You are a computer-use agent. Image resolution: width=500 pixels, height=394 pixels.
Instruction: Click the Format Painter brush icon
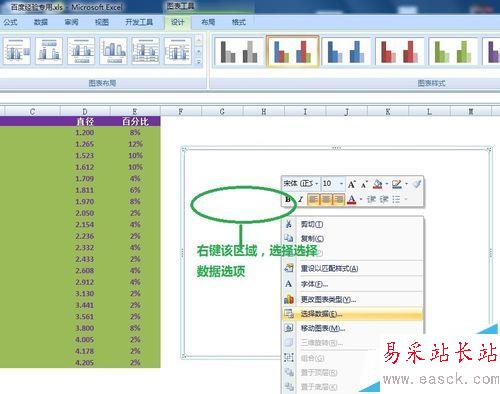(417, 184)
